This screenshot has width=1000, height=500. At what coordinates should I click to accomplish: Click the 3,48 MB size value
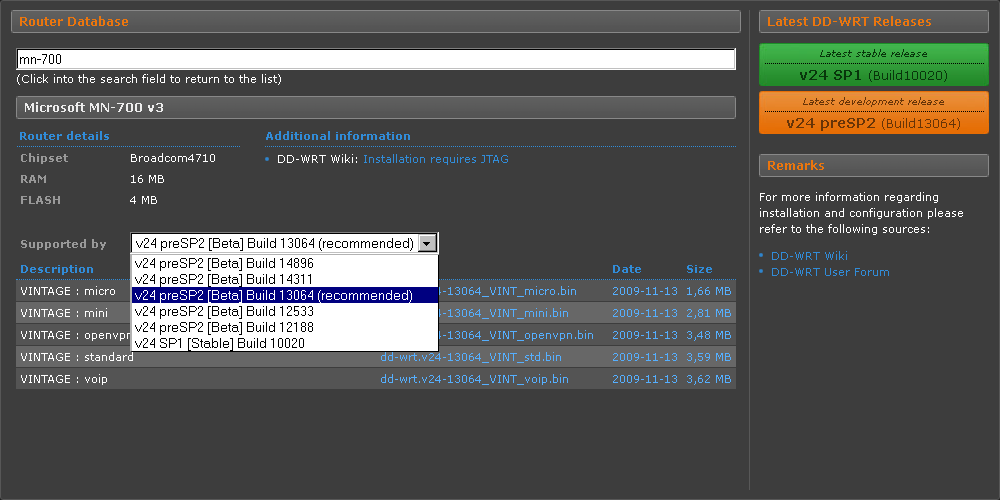pos(709,335)
